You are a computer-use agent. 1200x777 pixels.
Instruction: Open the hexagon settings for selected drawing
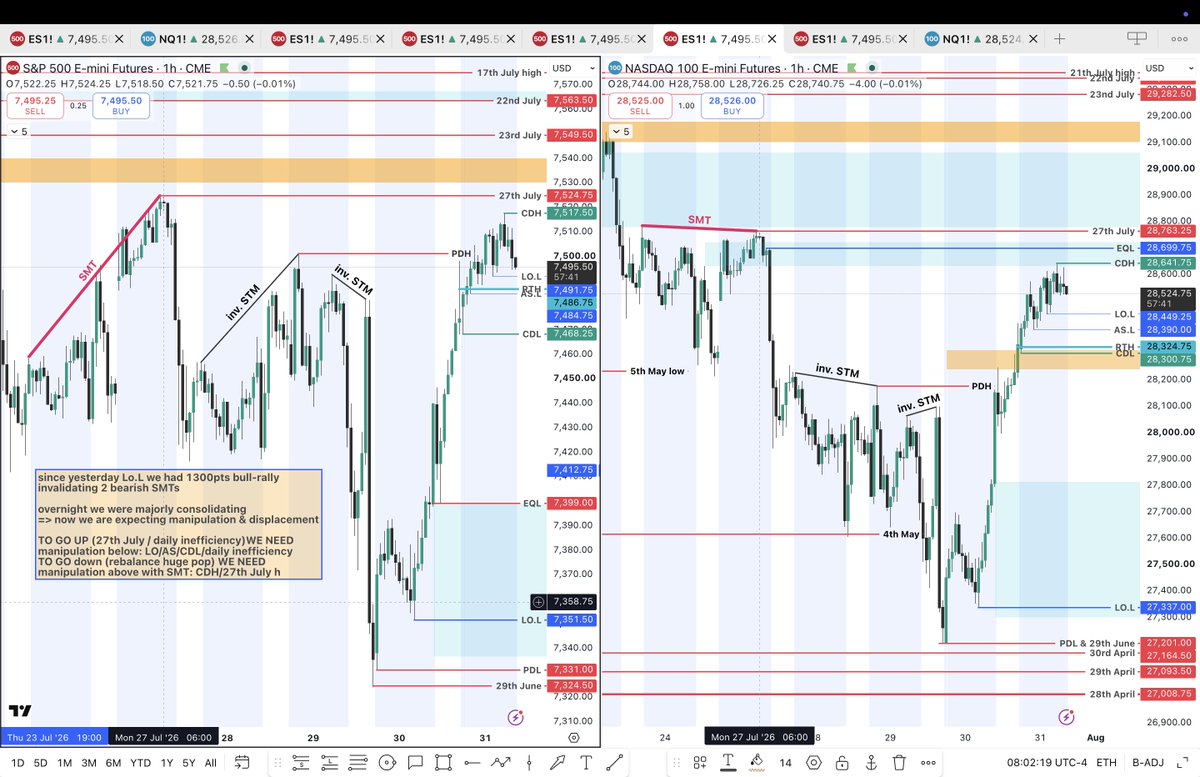813,763
